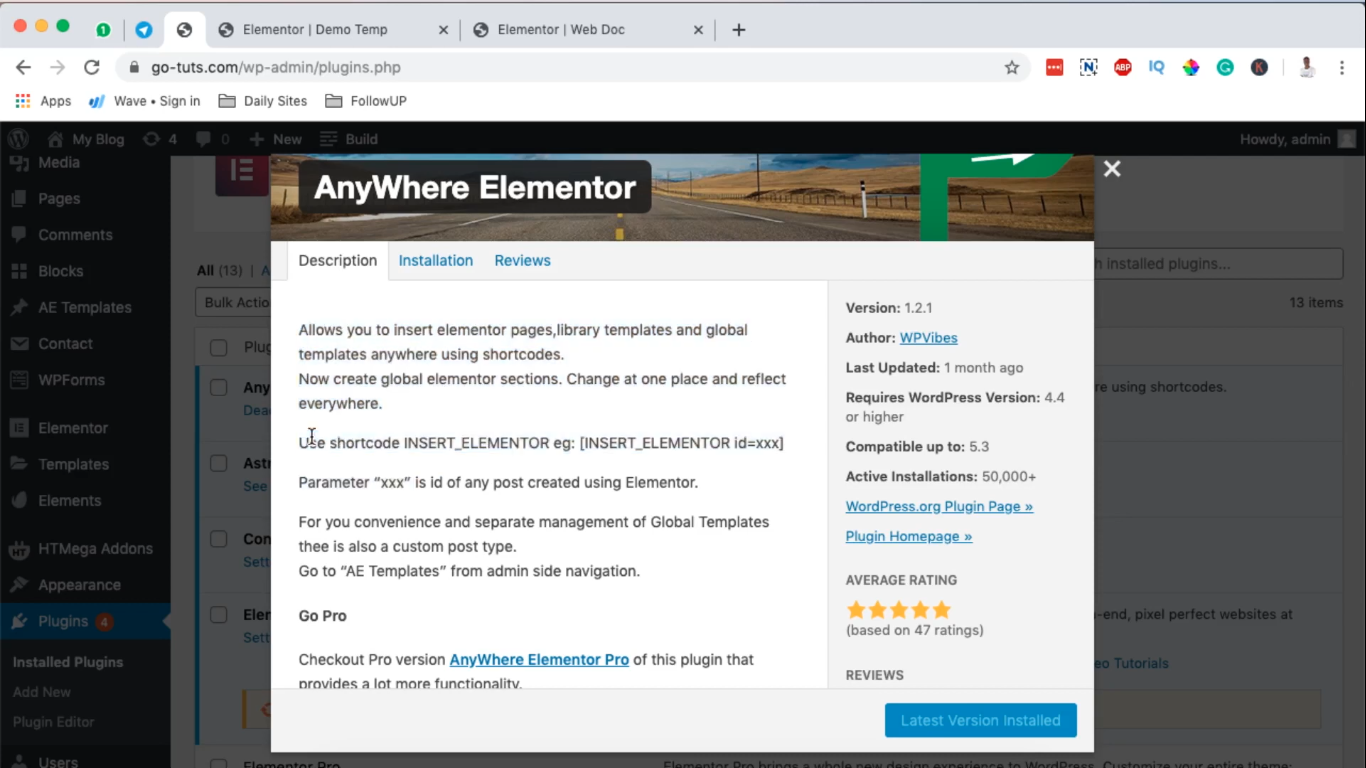
Task: Open the comments bubble in the admin bar
Action: point(213,139)
